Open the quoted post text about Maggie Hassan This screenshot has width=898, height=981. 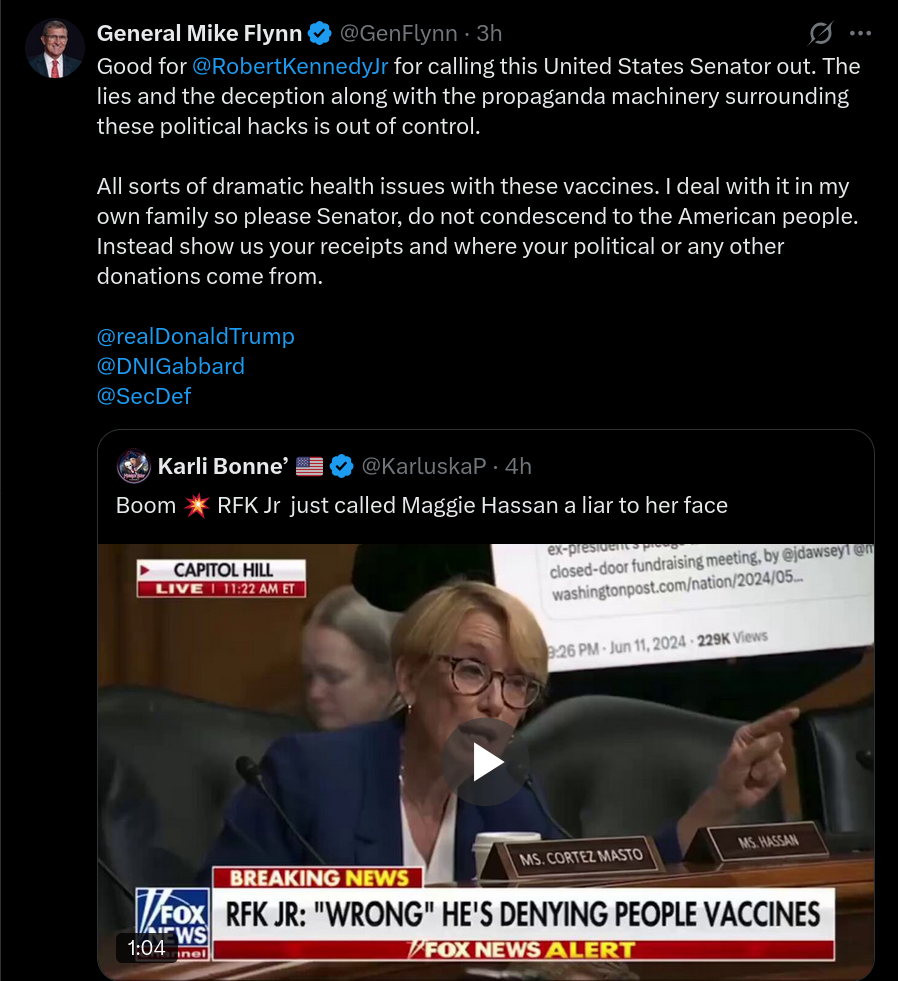(x=422, y=506)
